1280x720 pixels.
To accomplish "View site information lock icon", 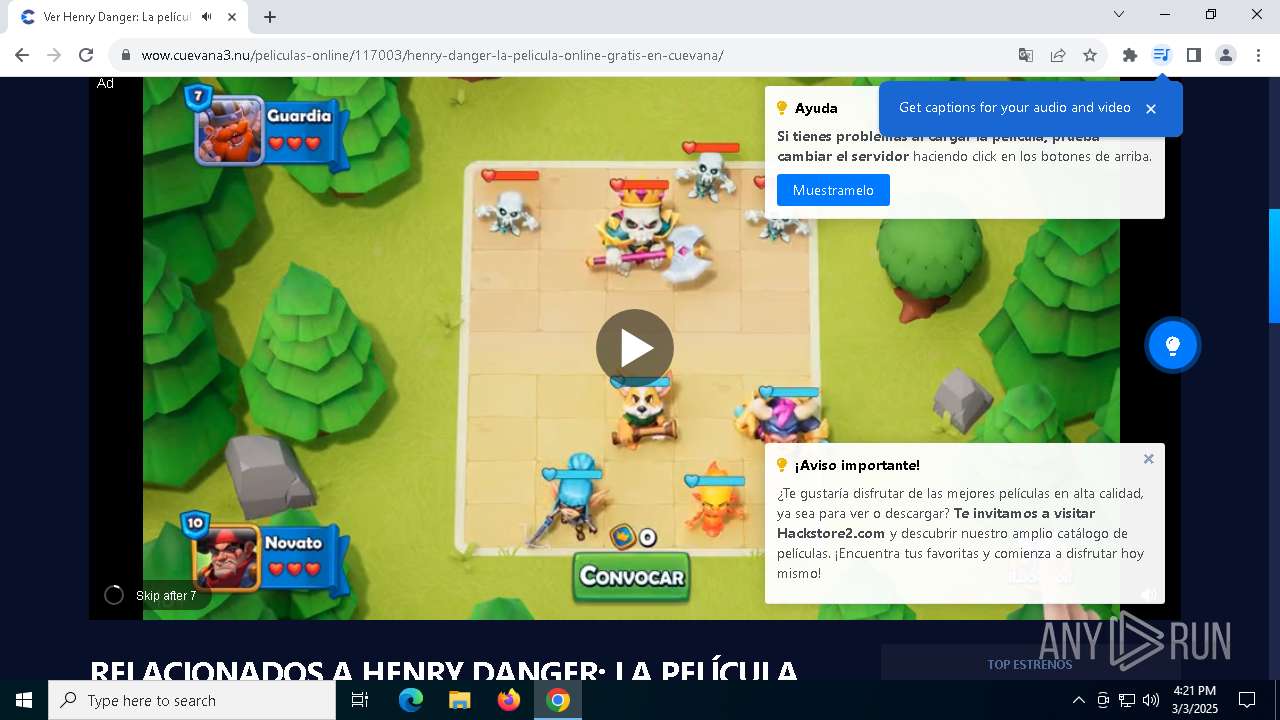I will pyautogui.click(x=126, y=55).
